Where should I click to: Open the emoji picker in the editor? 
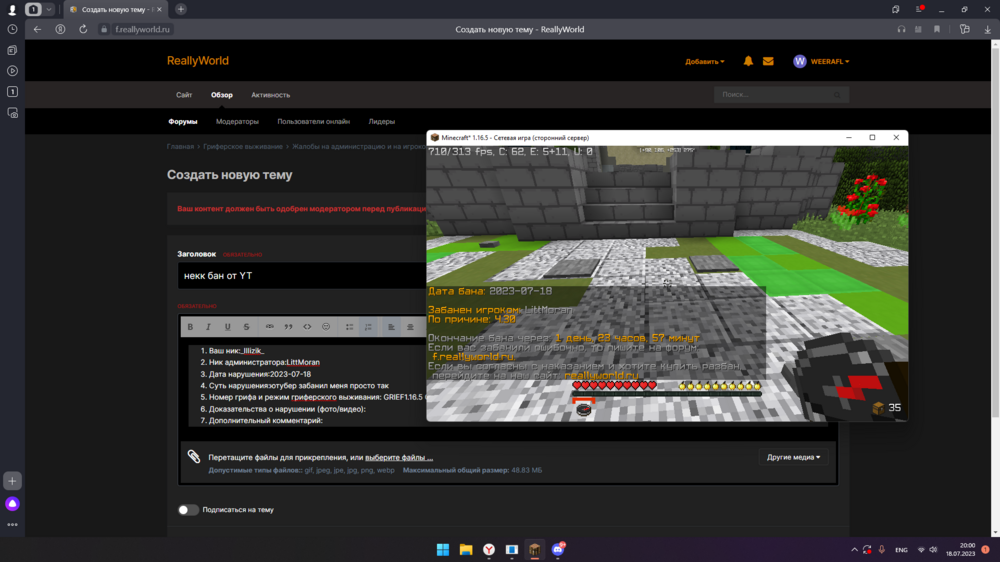click(x=326, y=327)
